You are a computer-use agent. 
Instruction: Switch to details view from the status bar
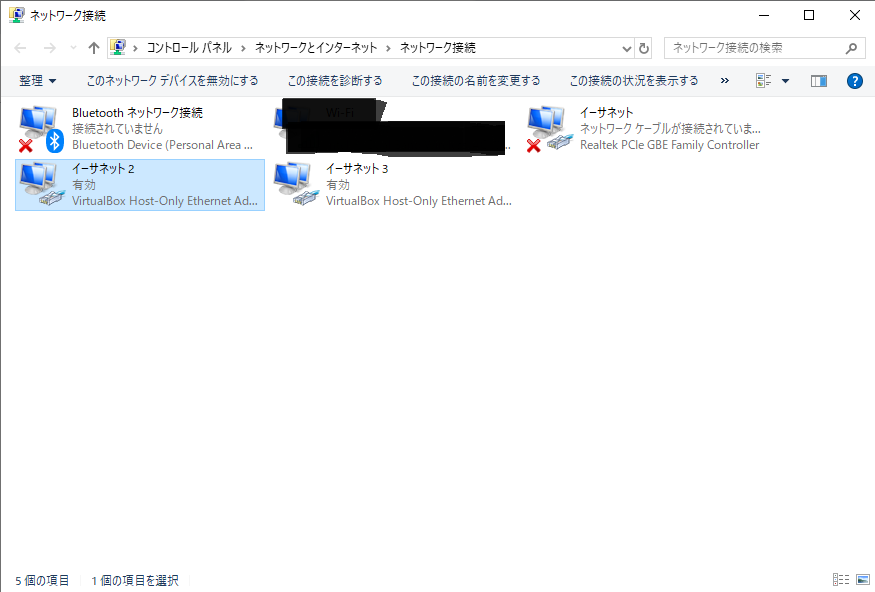click(840, 579)
